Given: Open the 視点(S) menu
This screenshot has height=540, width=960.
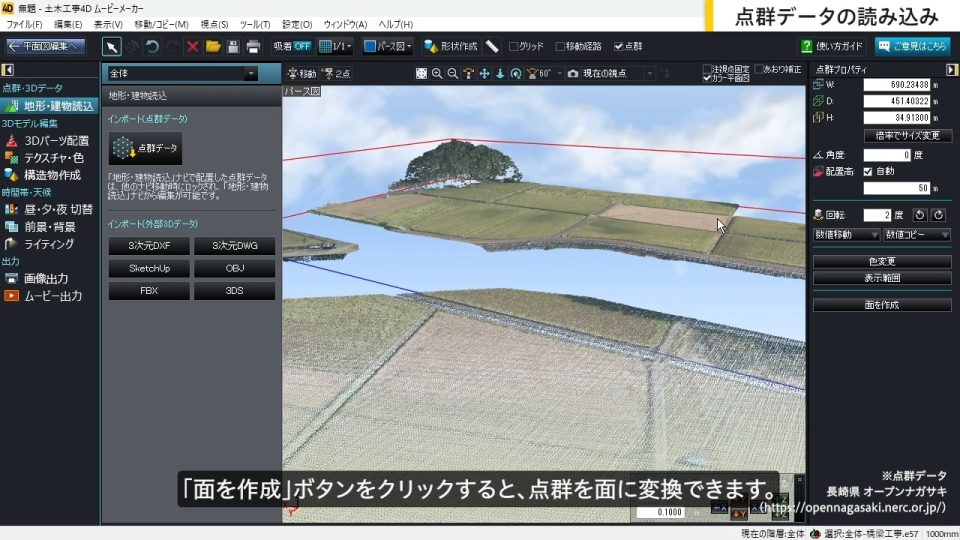Looking at the screenshot, I should [213, 23].
